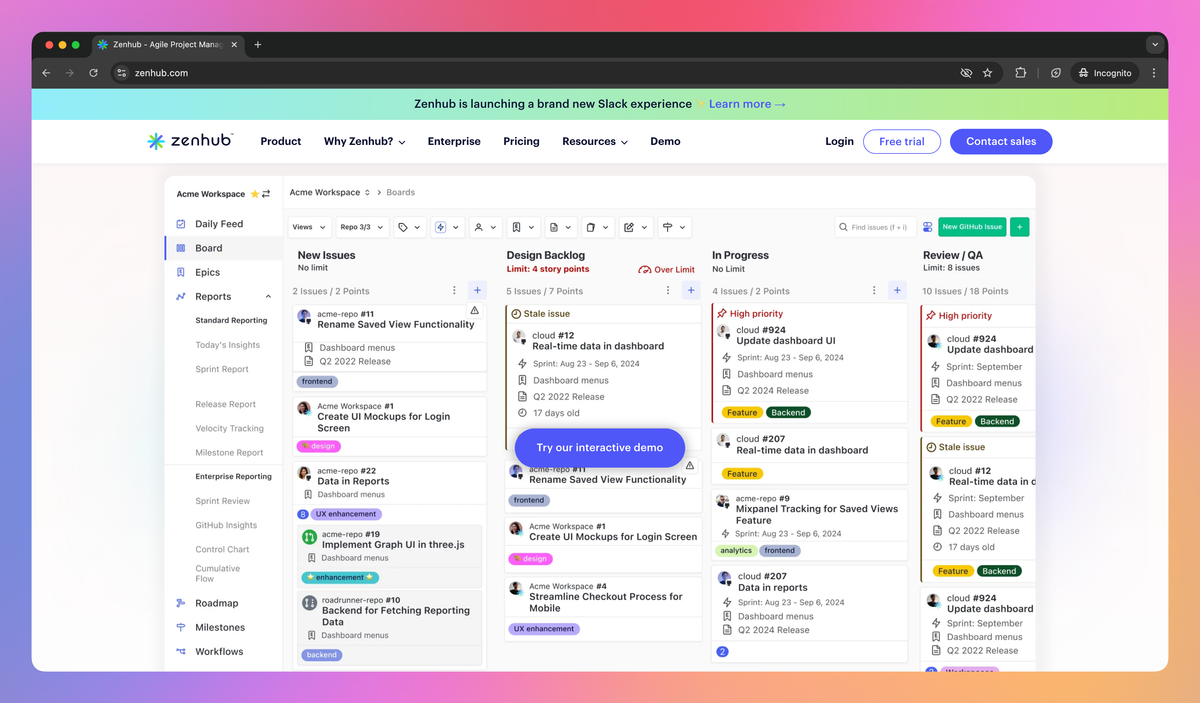Open a new browser tab
The height and width of the screenshot is (703, 1200).
click(x=258, y=45)
